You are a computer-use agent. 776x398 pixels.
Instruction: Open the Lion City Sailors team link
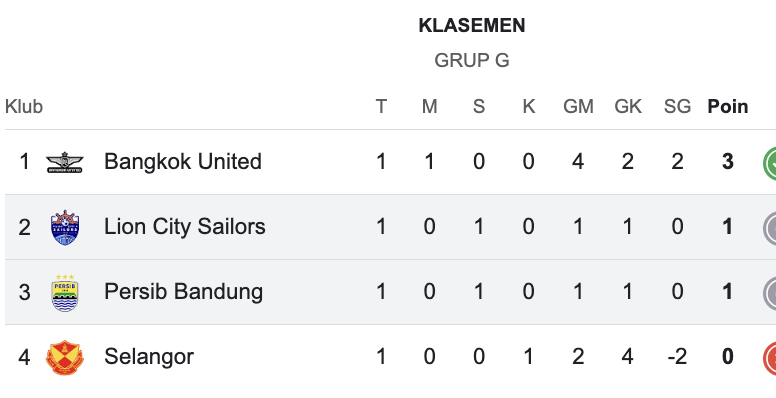pyautogui.click(x=185, y=227)
